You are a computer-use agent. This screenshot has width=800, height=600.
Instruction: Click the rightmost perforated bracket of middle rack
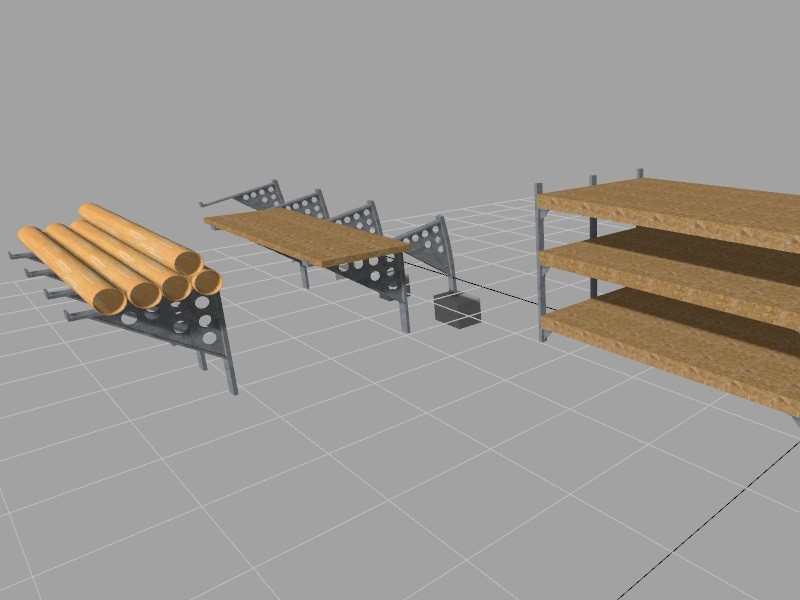tap(430, 240)
